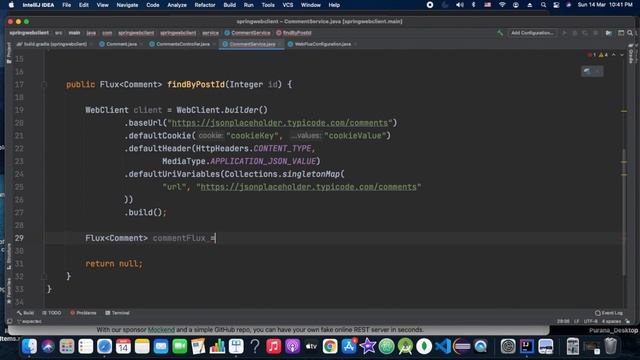Click the Search Everywhere magnifier icon

click(x=630, y=33)
